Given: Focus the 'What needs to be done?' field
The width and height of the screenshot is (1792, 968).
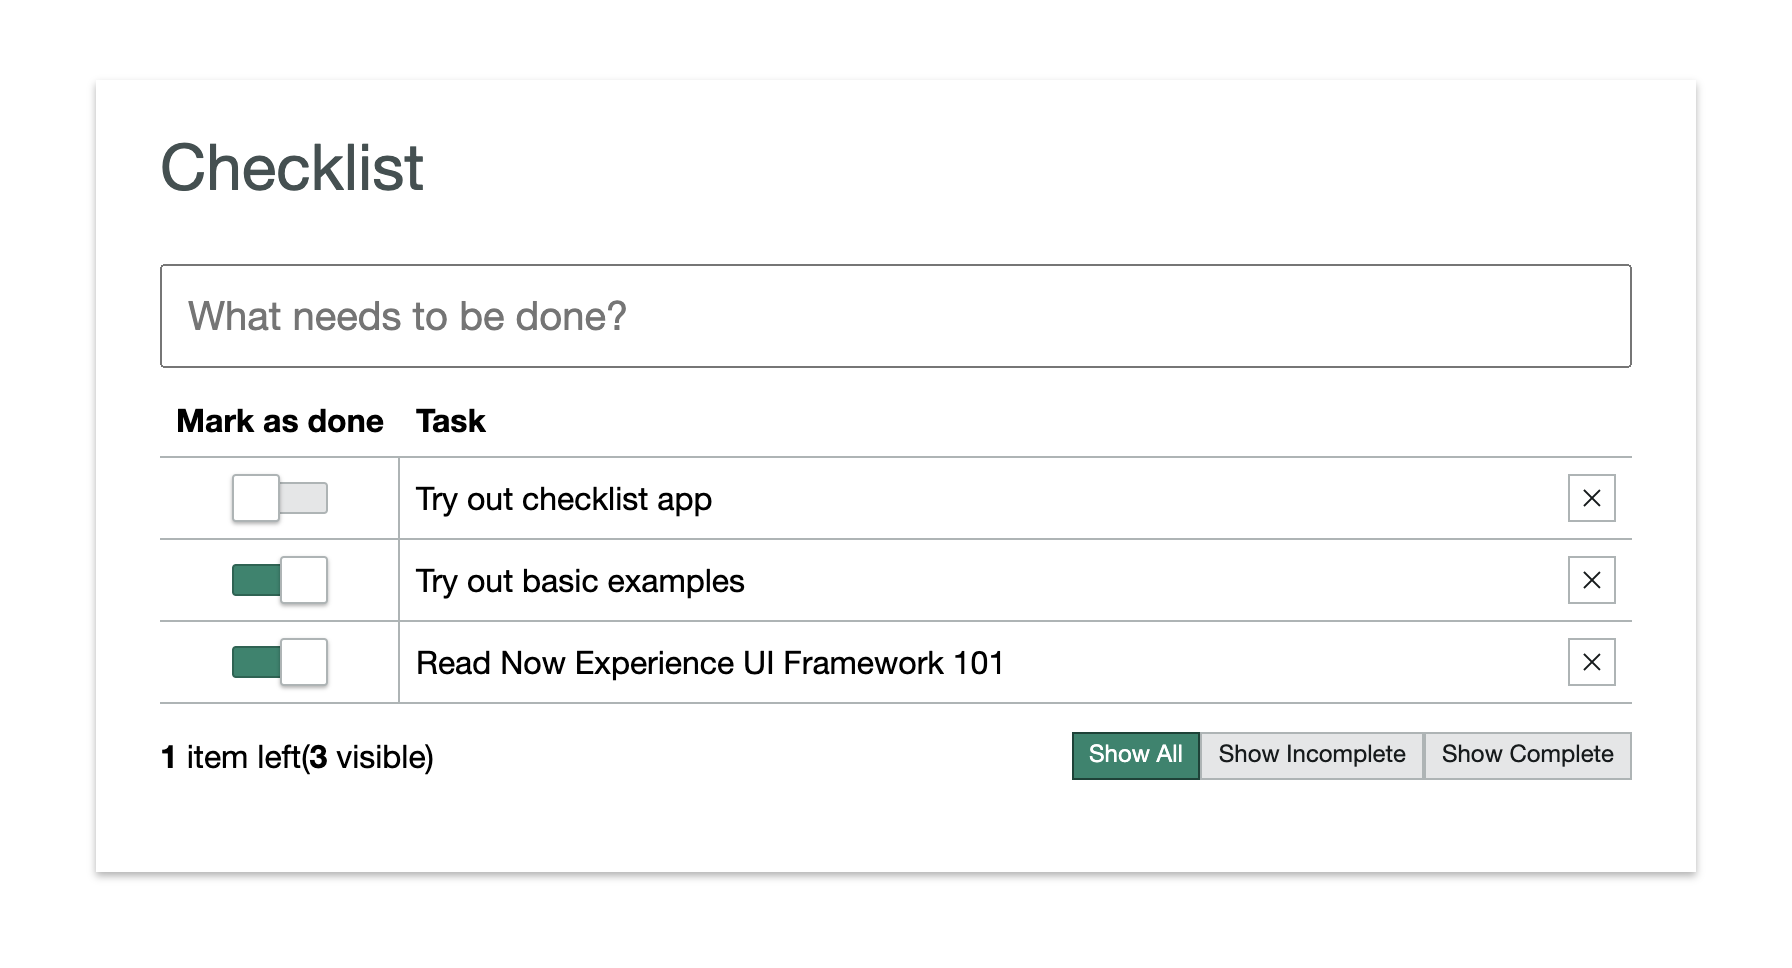Looking at the screenshot, I should 895,316.
